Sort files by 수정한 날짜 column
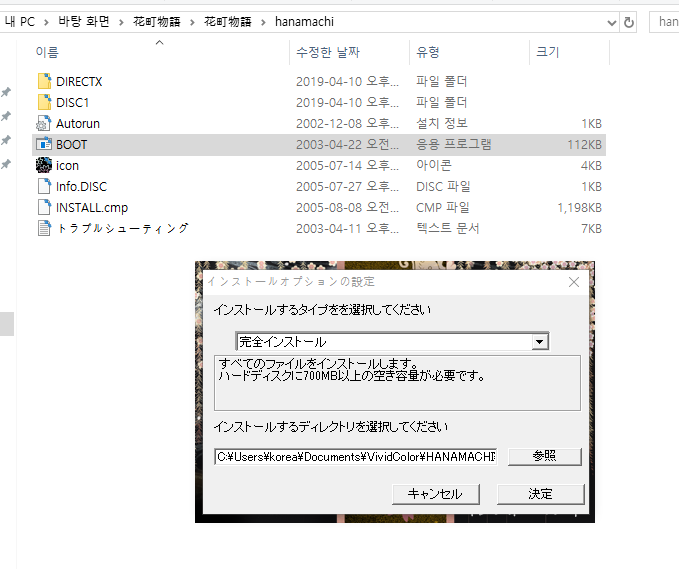This screenshot has width=679, height=569. pos(328,52)
